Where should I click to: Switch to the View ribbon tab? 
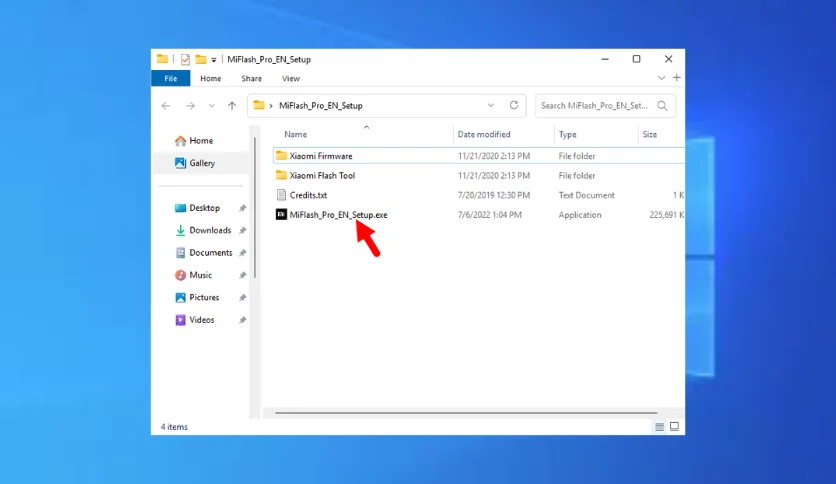291,78
